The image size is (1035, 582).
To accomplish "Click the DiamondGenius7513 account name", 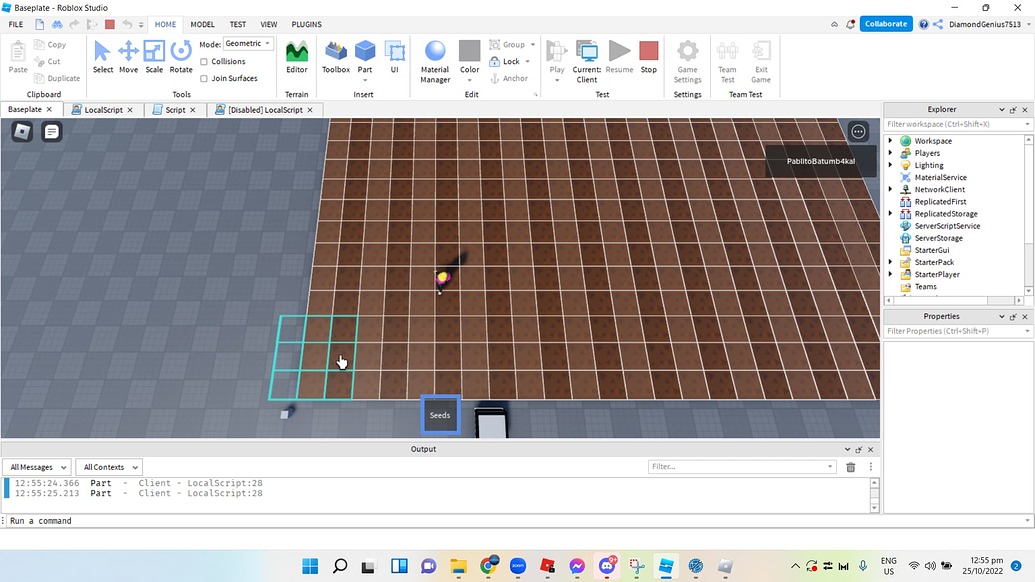I will (x=984, y=24).
